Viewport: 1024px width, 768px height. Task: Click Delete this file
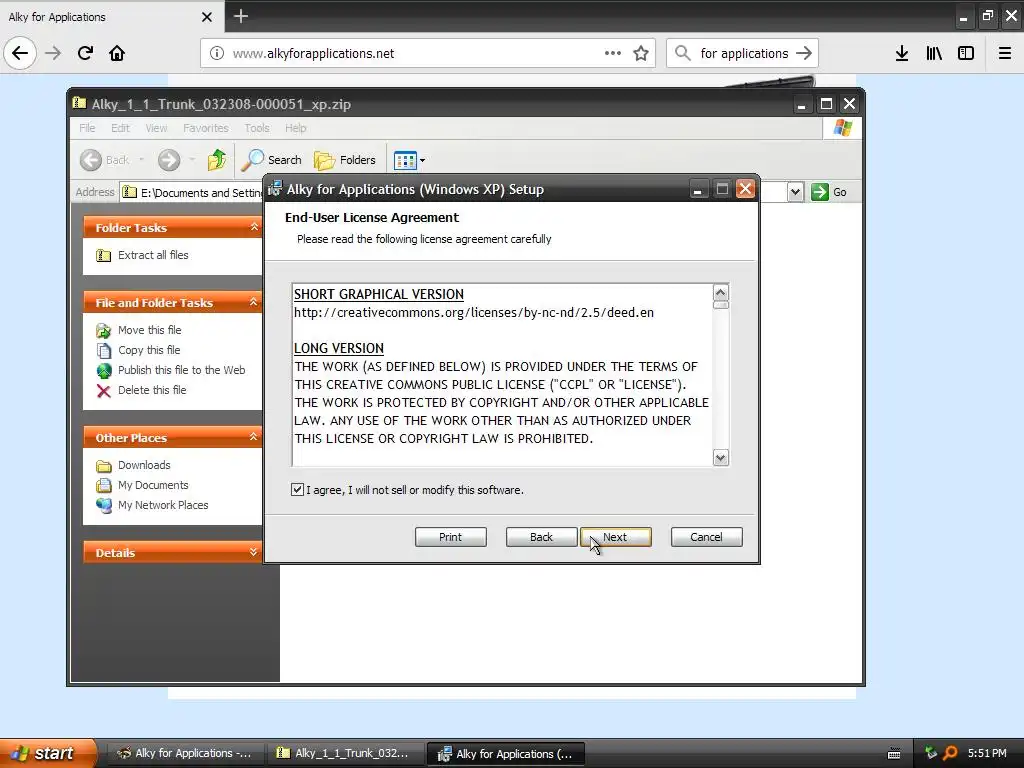141,391
